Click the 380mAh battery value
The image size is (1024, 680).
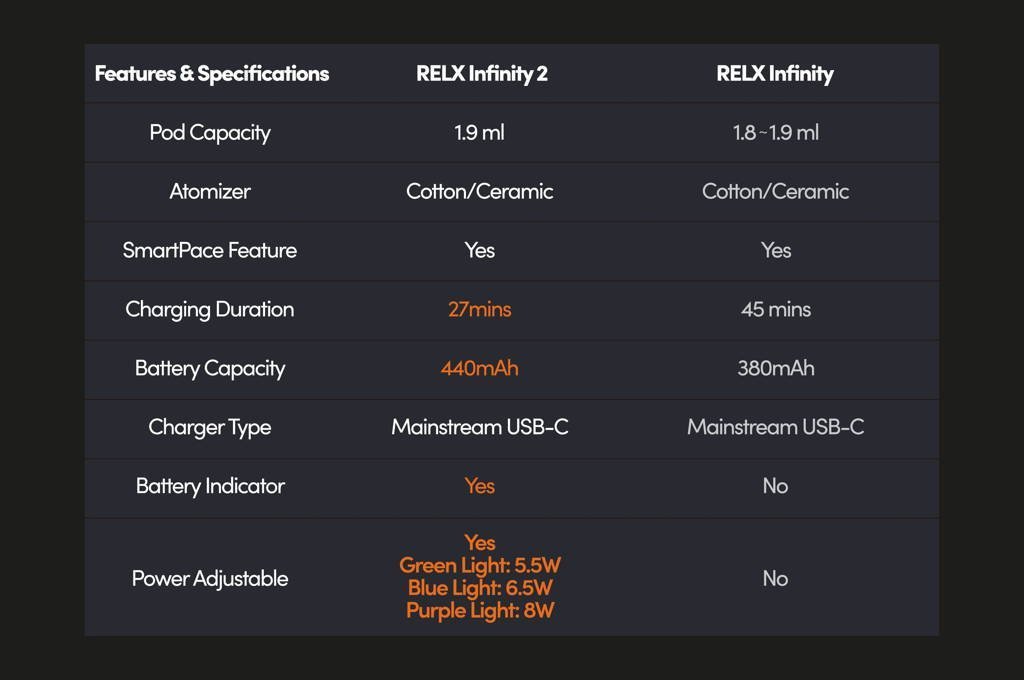pyautogui.click(x=775, y=369)
